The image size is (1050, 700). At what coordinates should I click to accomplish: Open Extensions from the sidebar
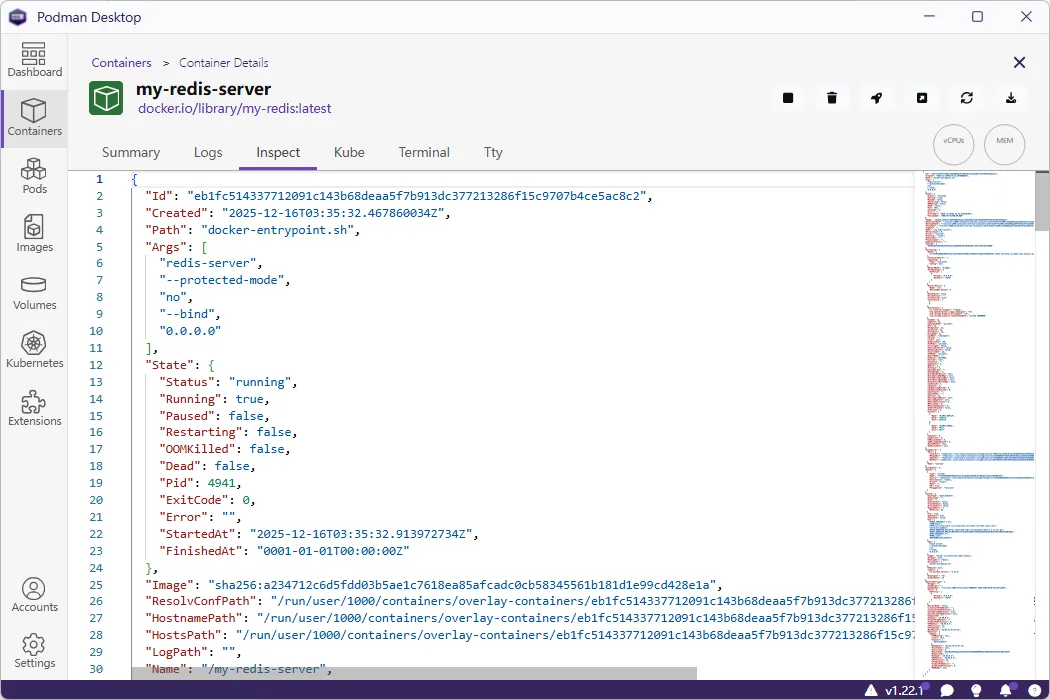(34, 407)
